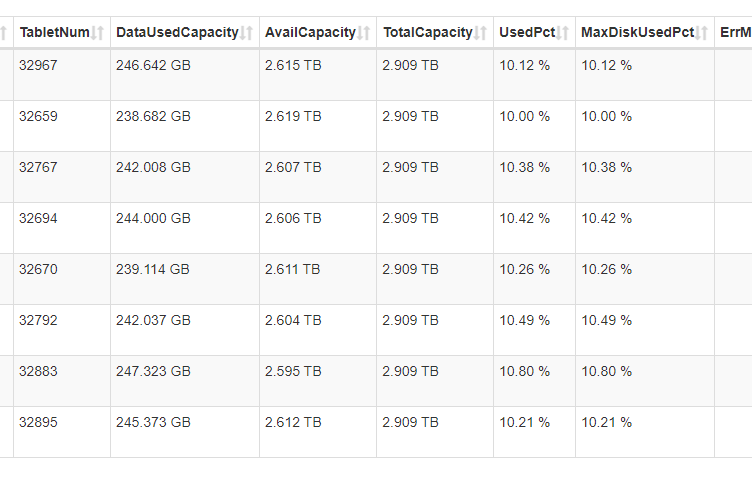Click sort arrows of the cut-off leftmost column
Viewport: 752px width, 478px height.
click(x=4, y=33)
